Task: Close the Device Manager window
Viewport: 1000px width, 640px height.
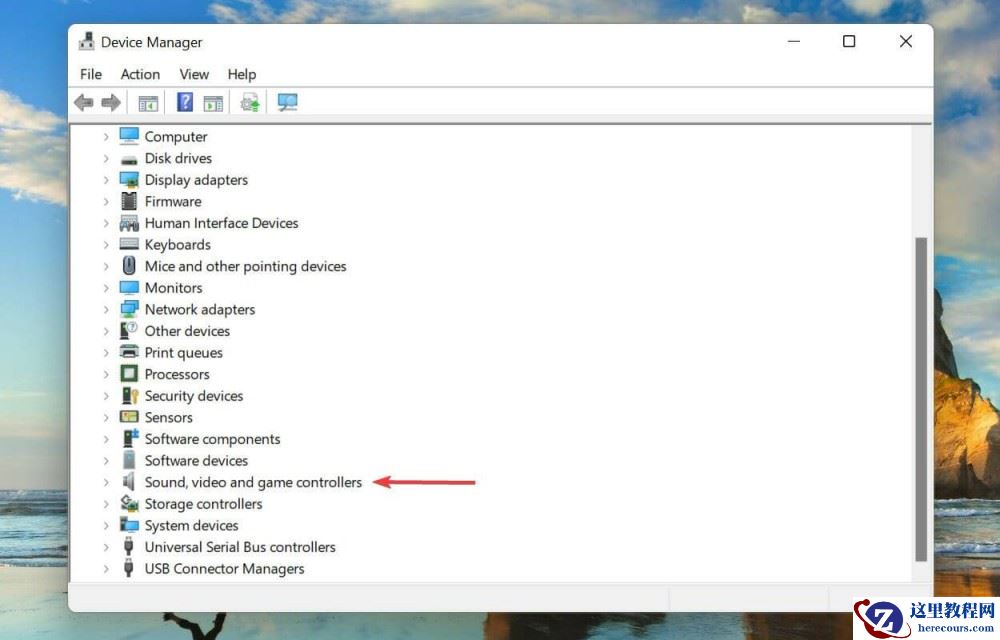Action: pyautogui.click(x=906, y=41)
